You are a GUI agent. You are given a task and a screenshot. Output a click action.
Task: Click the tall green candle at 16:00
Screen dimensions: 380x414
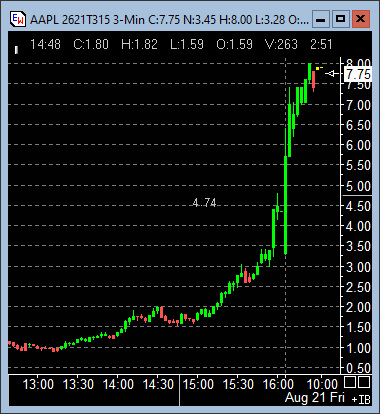286,205
